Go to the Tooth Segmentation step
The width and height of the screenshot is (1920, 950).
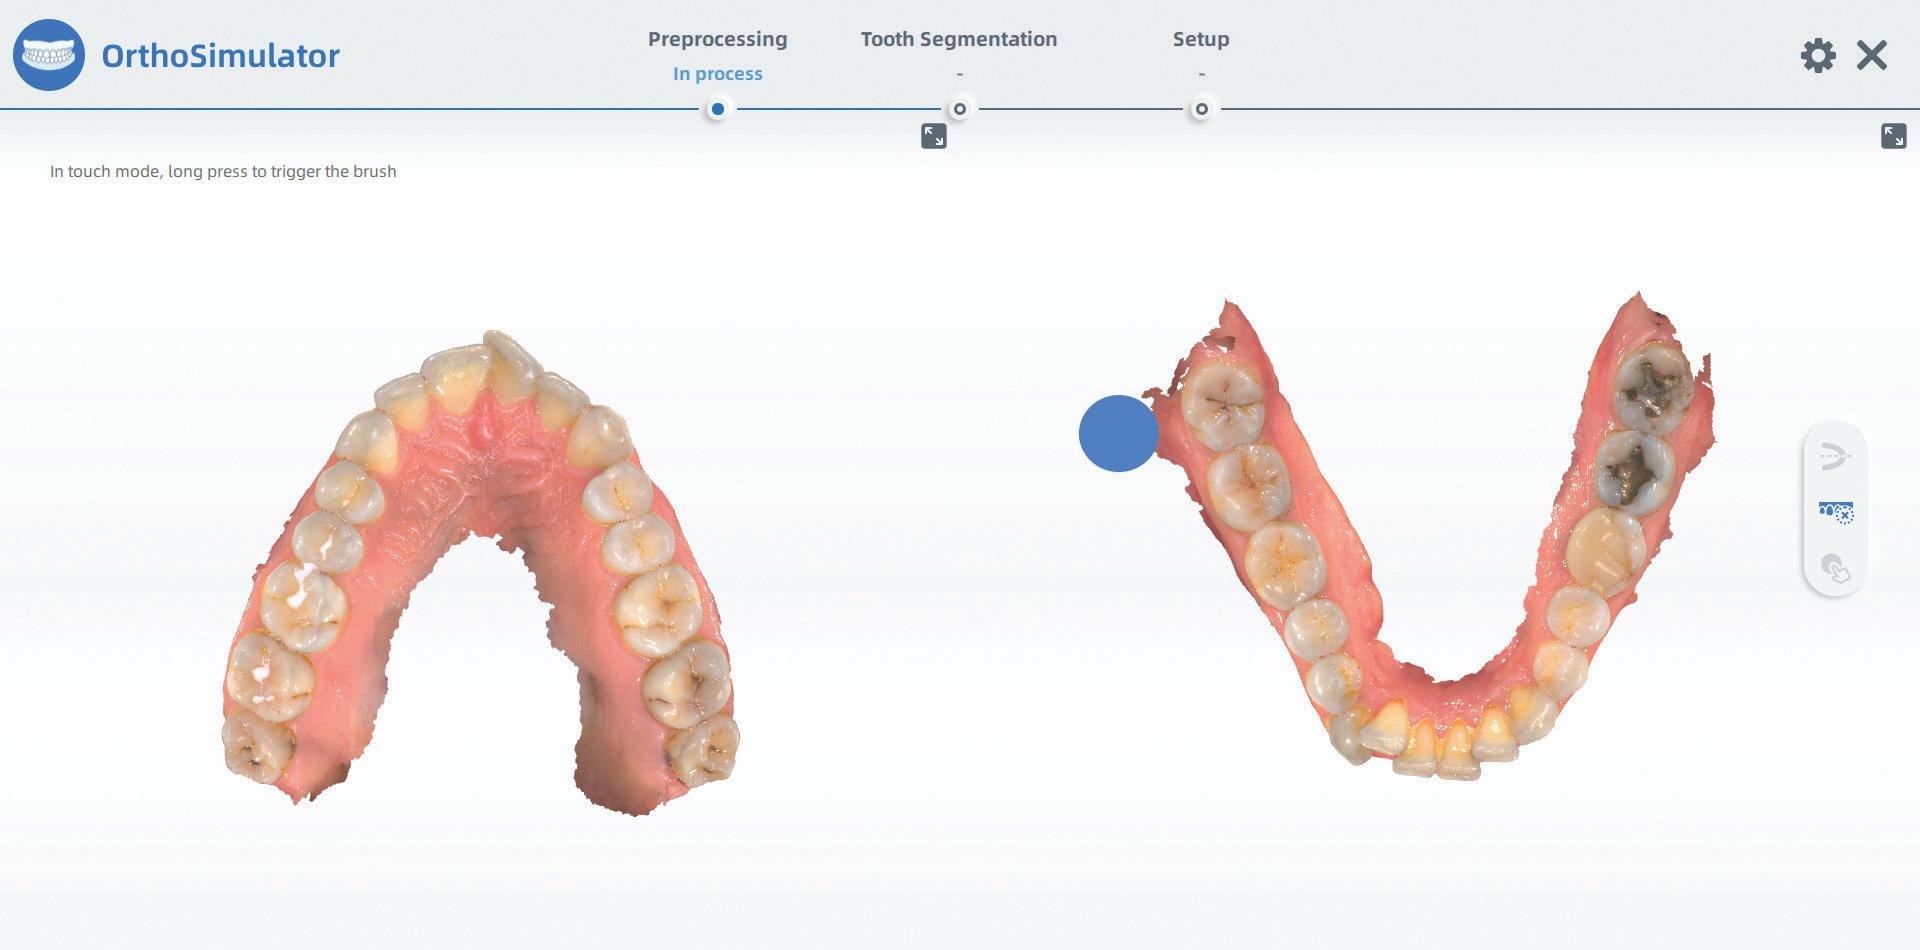959,39
